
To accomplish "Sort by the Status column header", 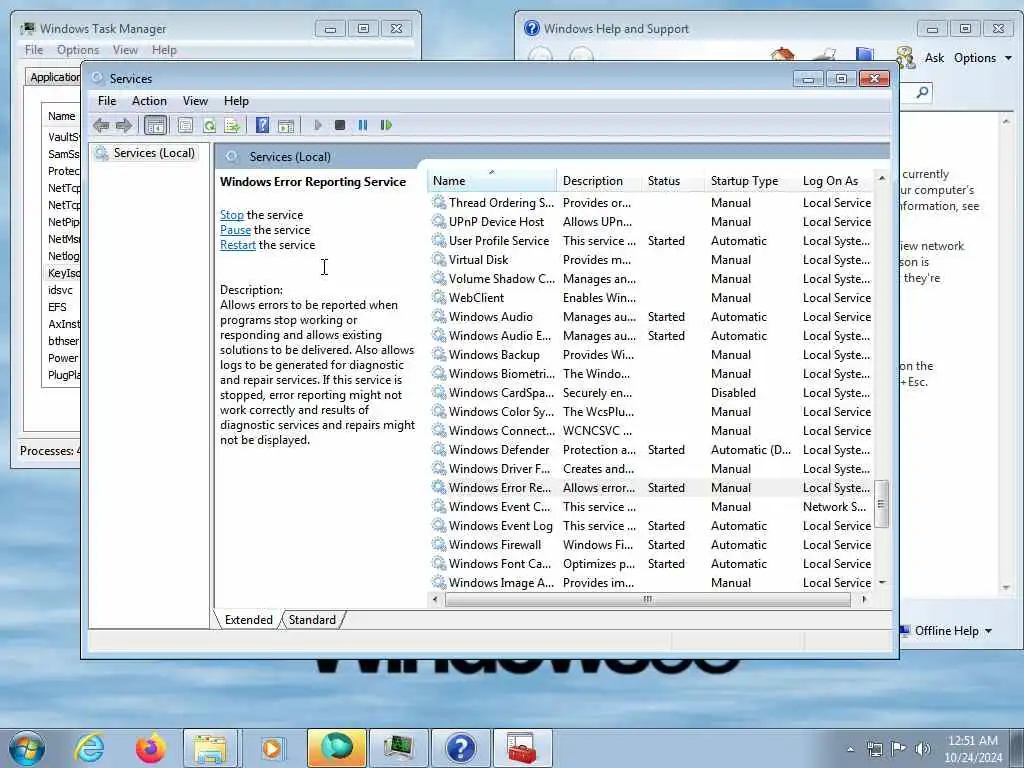I will point(673,181).
